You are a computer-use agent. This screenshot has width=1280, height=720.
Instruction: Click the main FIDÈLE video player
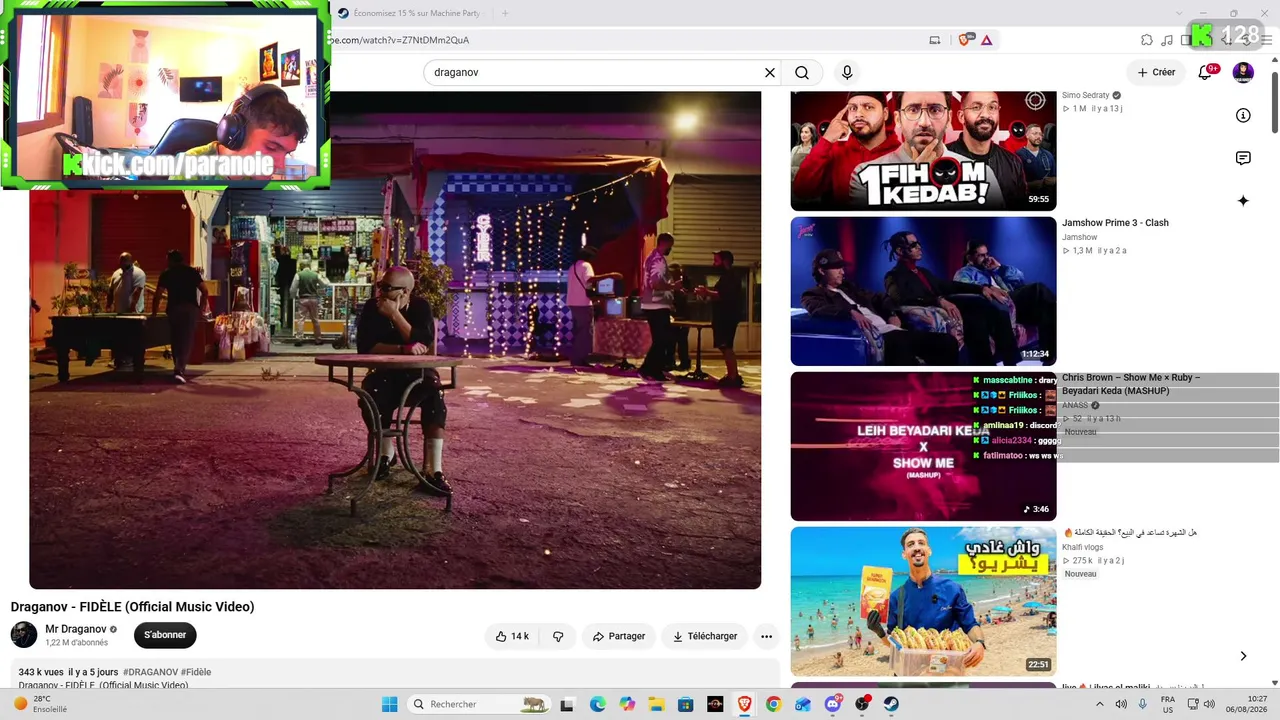[x=395, y=340]
